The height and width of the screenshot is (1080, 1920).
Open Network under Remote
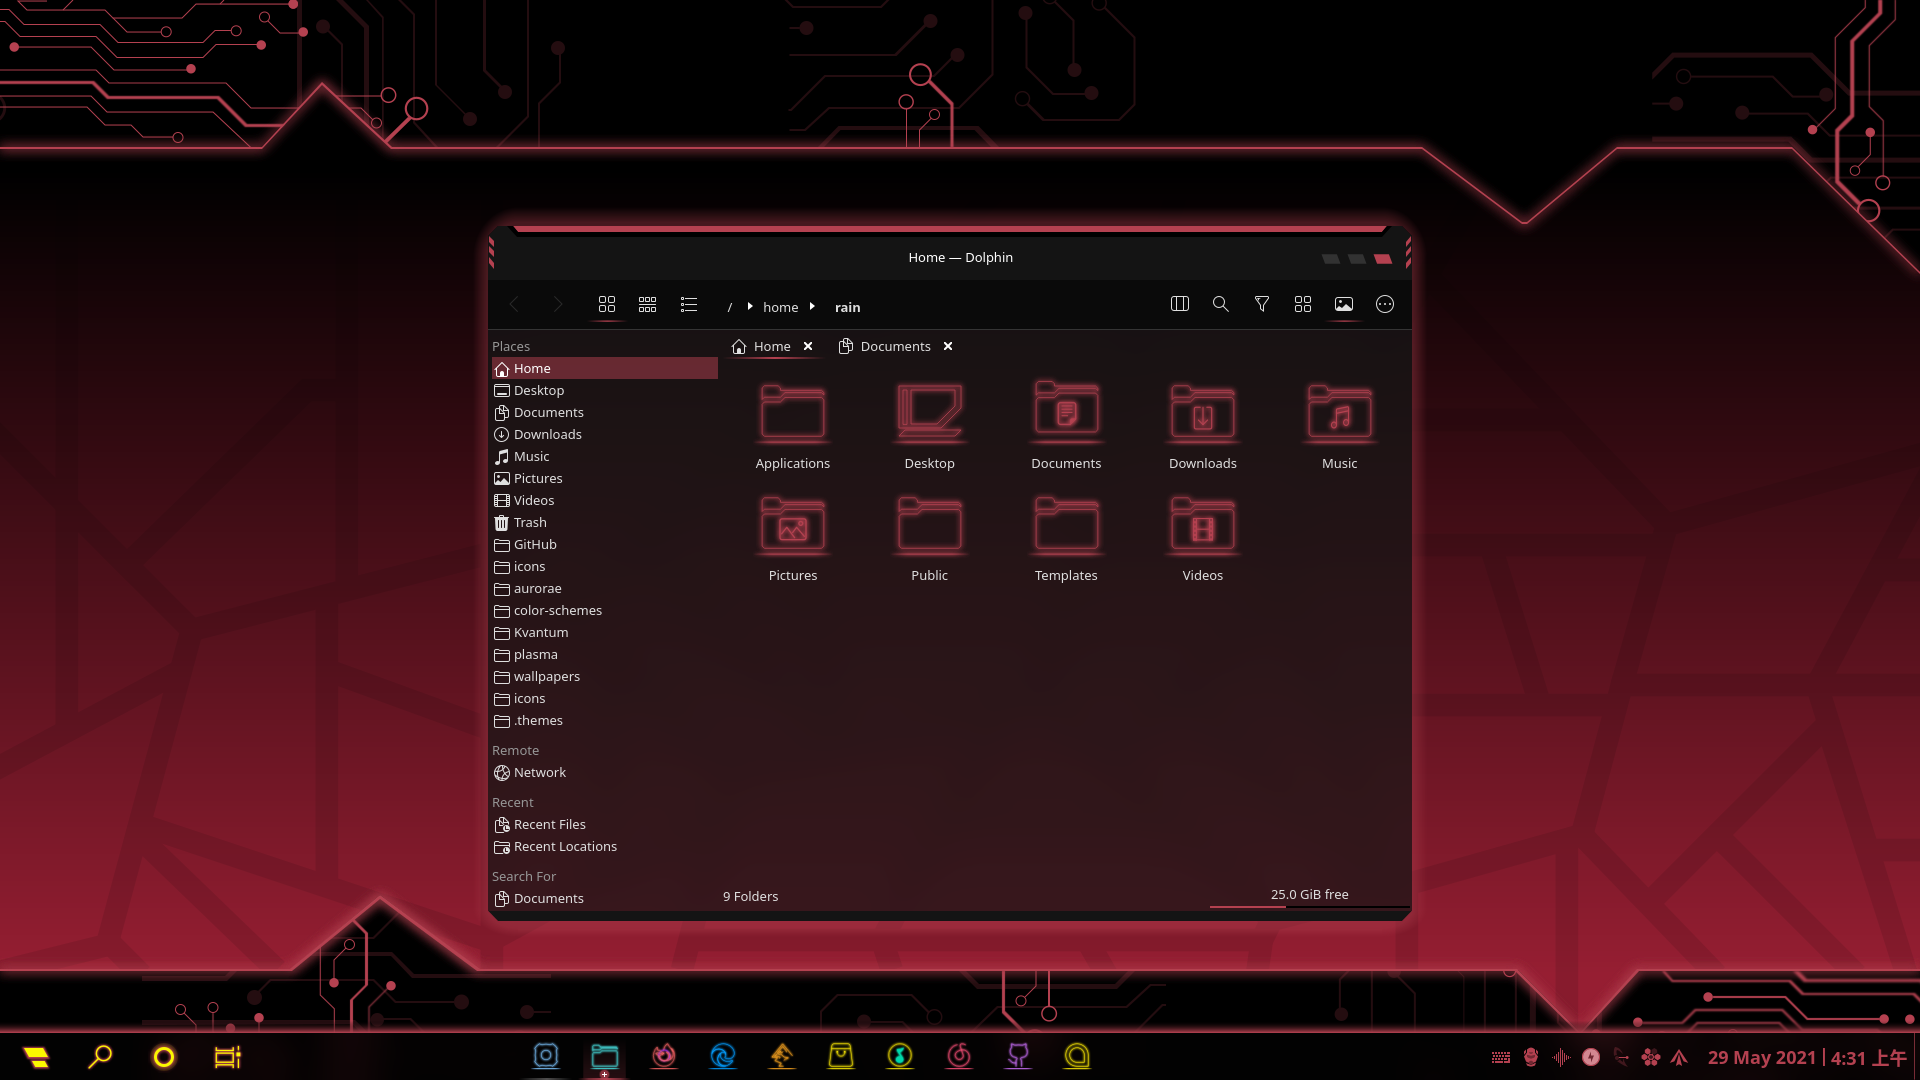(x=605, y=772)
